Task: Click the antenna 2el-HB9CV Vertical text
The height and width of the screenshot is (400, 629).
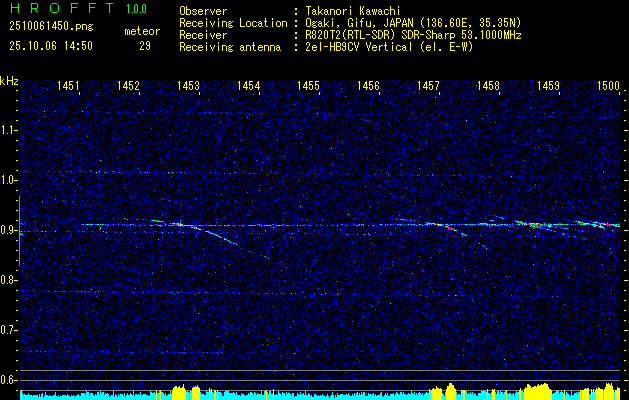Action: click(388, 47)
